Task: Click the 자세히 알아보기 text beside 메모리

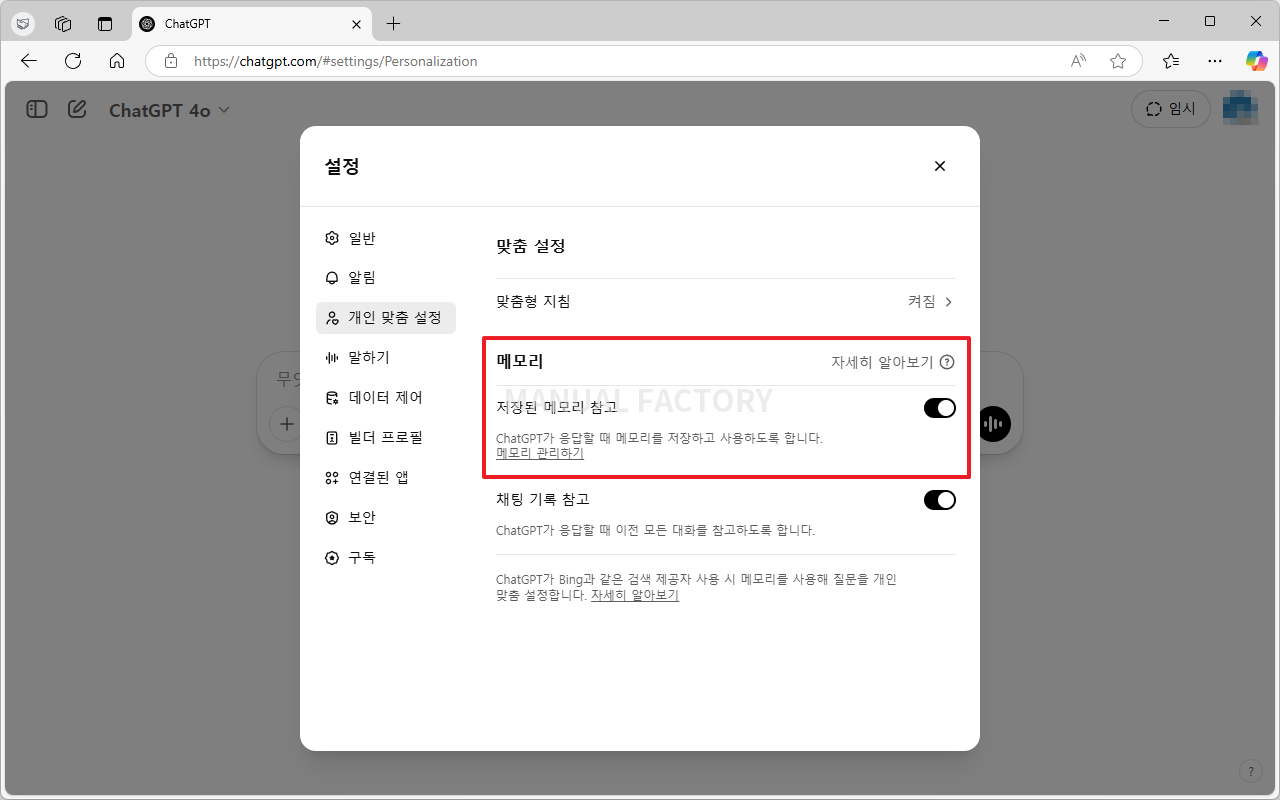Action: point(882,363)
